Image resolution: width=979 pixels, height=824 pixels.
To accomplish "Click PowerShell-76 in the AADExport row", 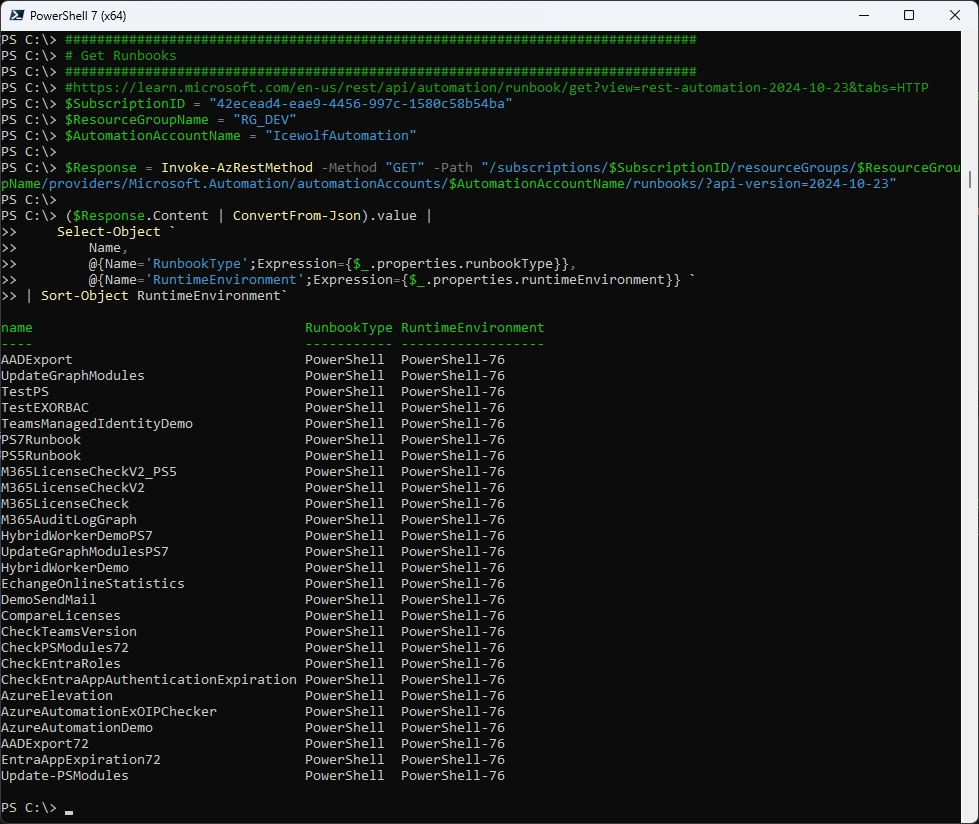I will click(x=453, y=360).
